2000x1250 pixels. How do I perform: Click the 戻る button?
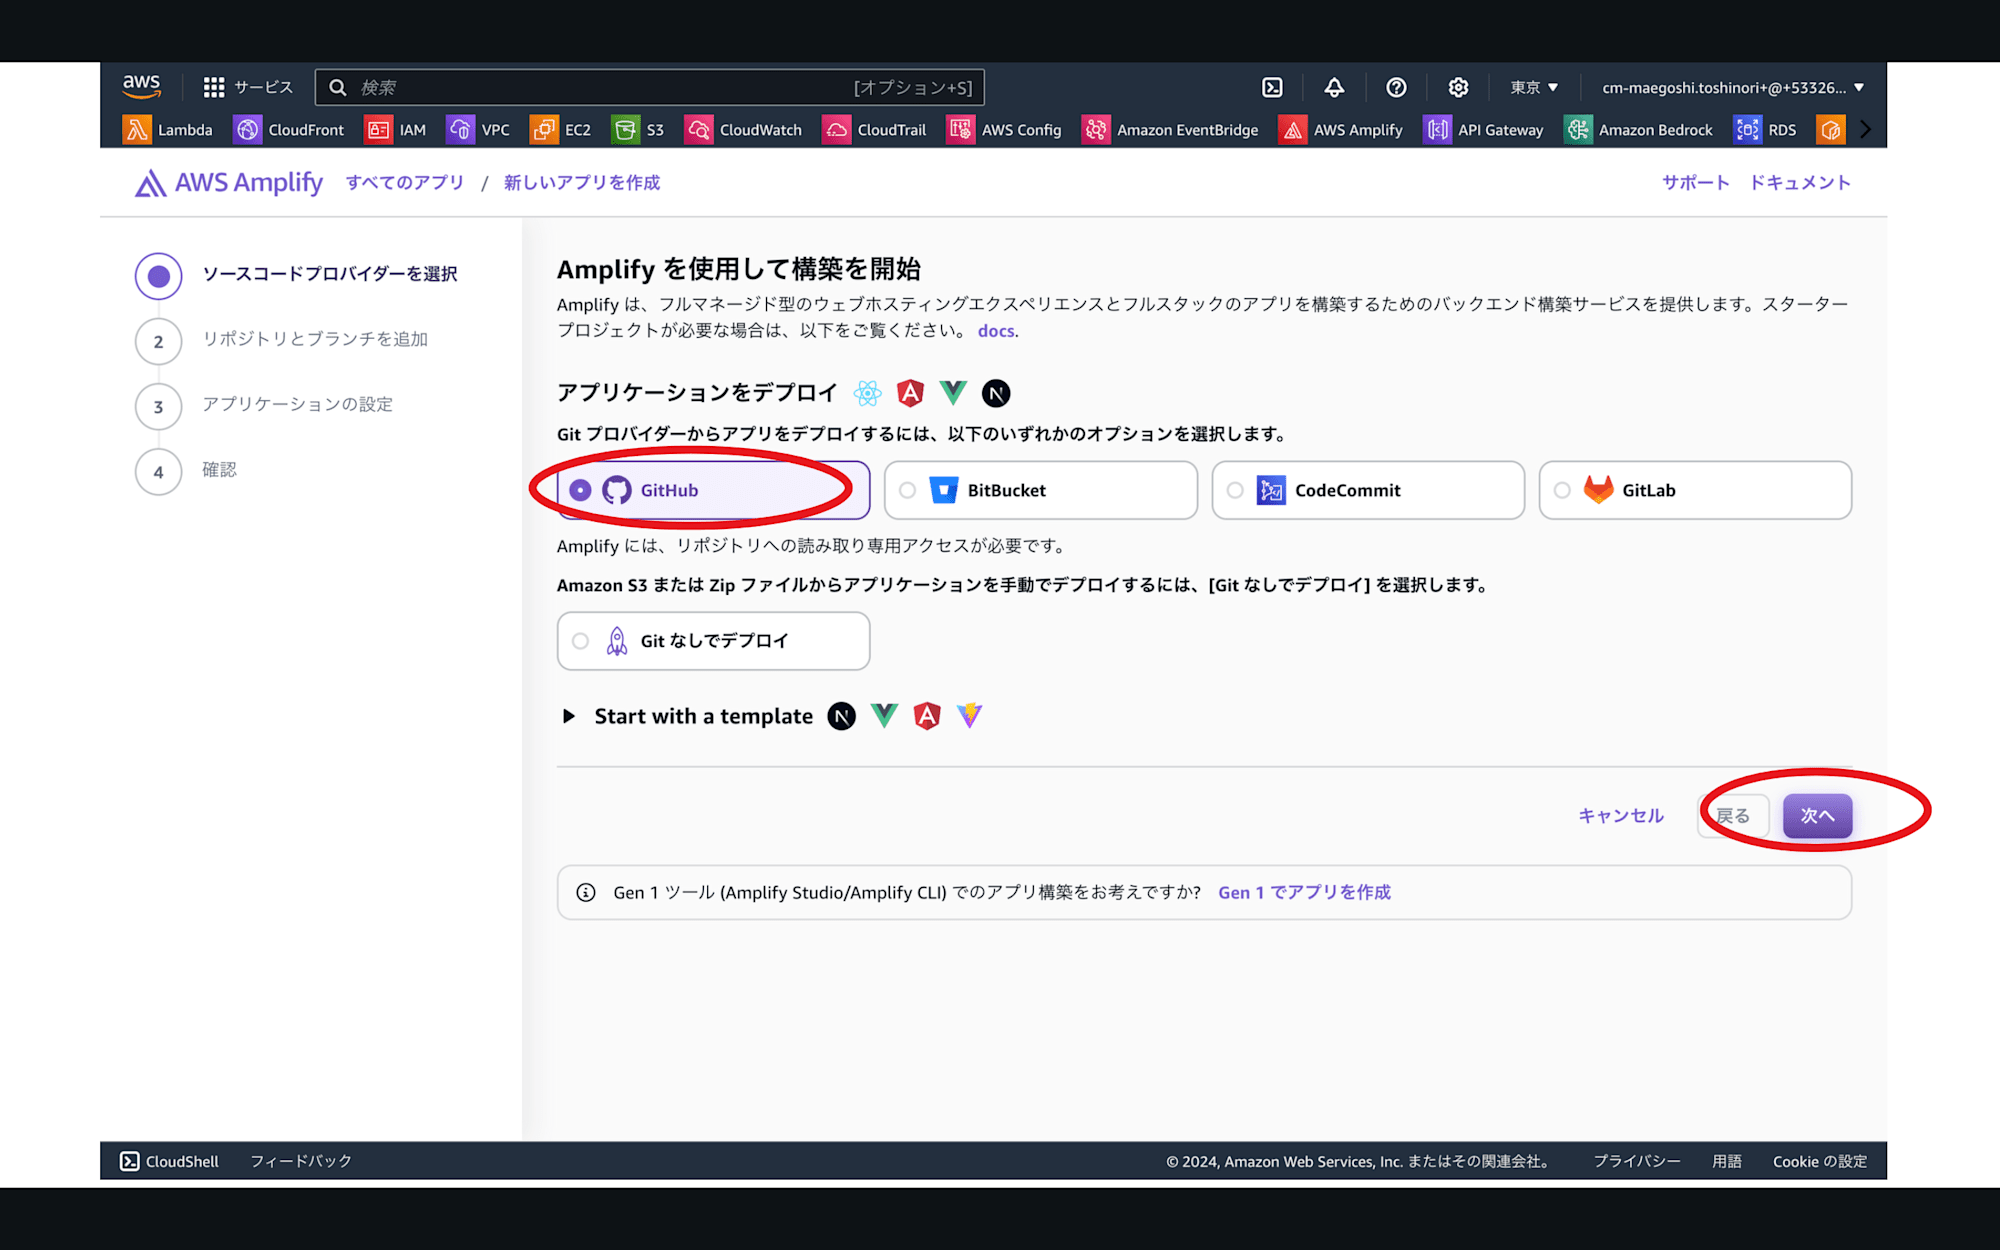click(x=1733, y=816)
